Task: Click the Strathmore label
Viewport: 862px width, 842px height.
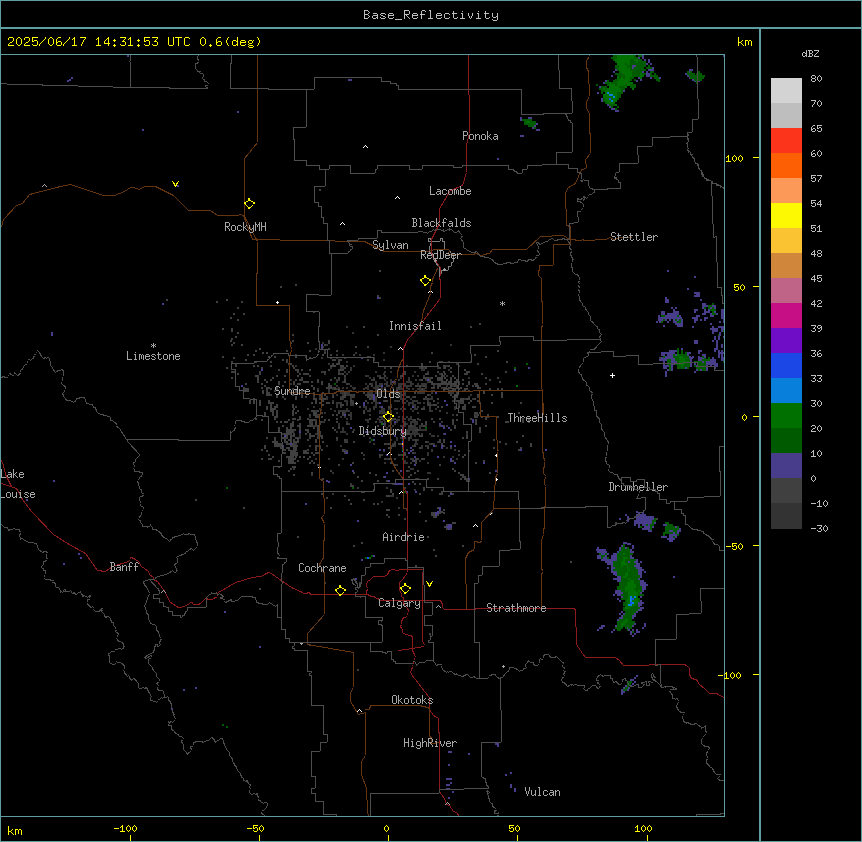Action: tap(516, 608)
